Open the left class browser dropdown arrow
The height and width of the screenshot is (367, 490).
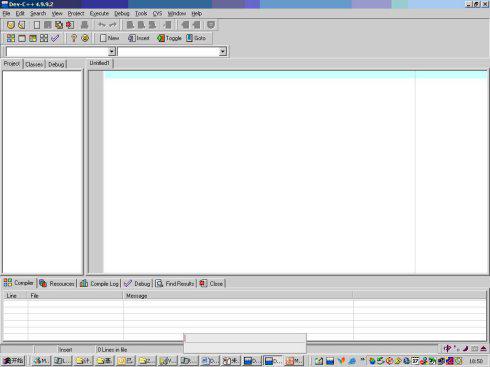click(112, 51)
